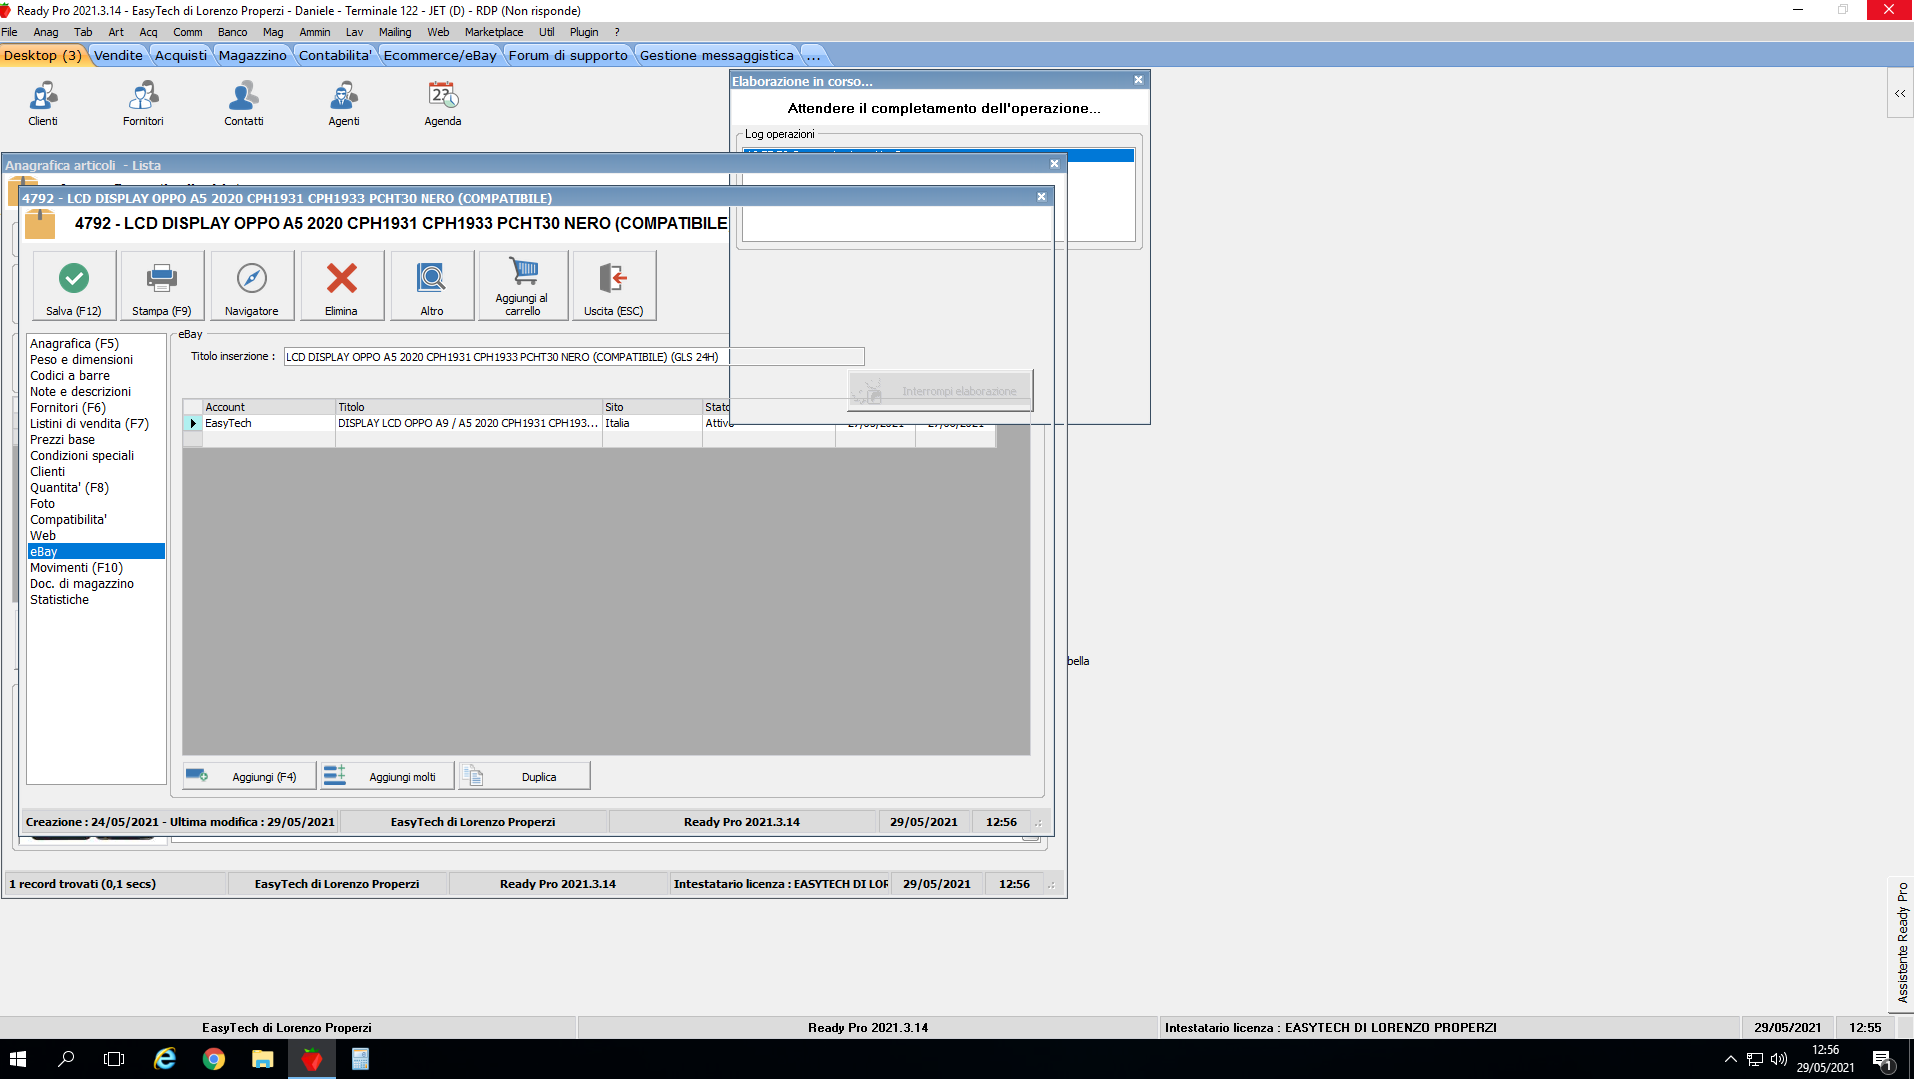The height and width of the screenshot is (1080, 1920).
Task: Click the Titolo column header
Action: tap(469, 407)
